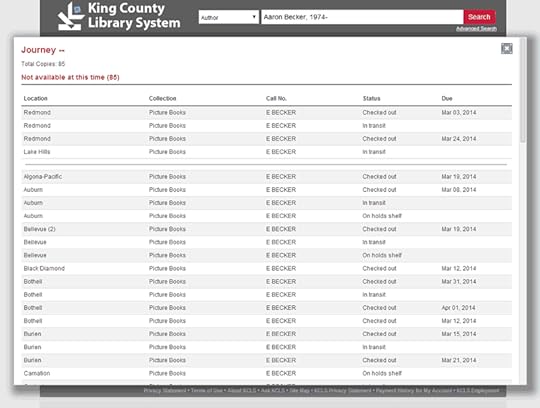Select the Carnation location cell
Image resolution: width=540 pixels, height=408 pixels.
coord(37,374)
